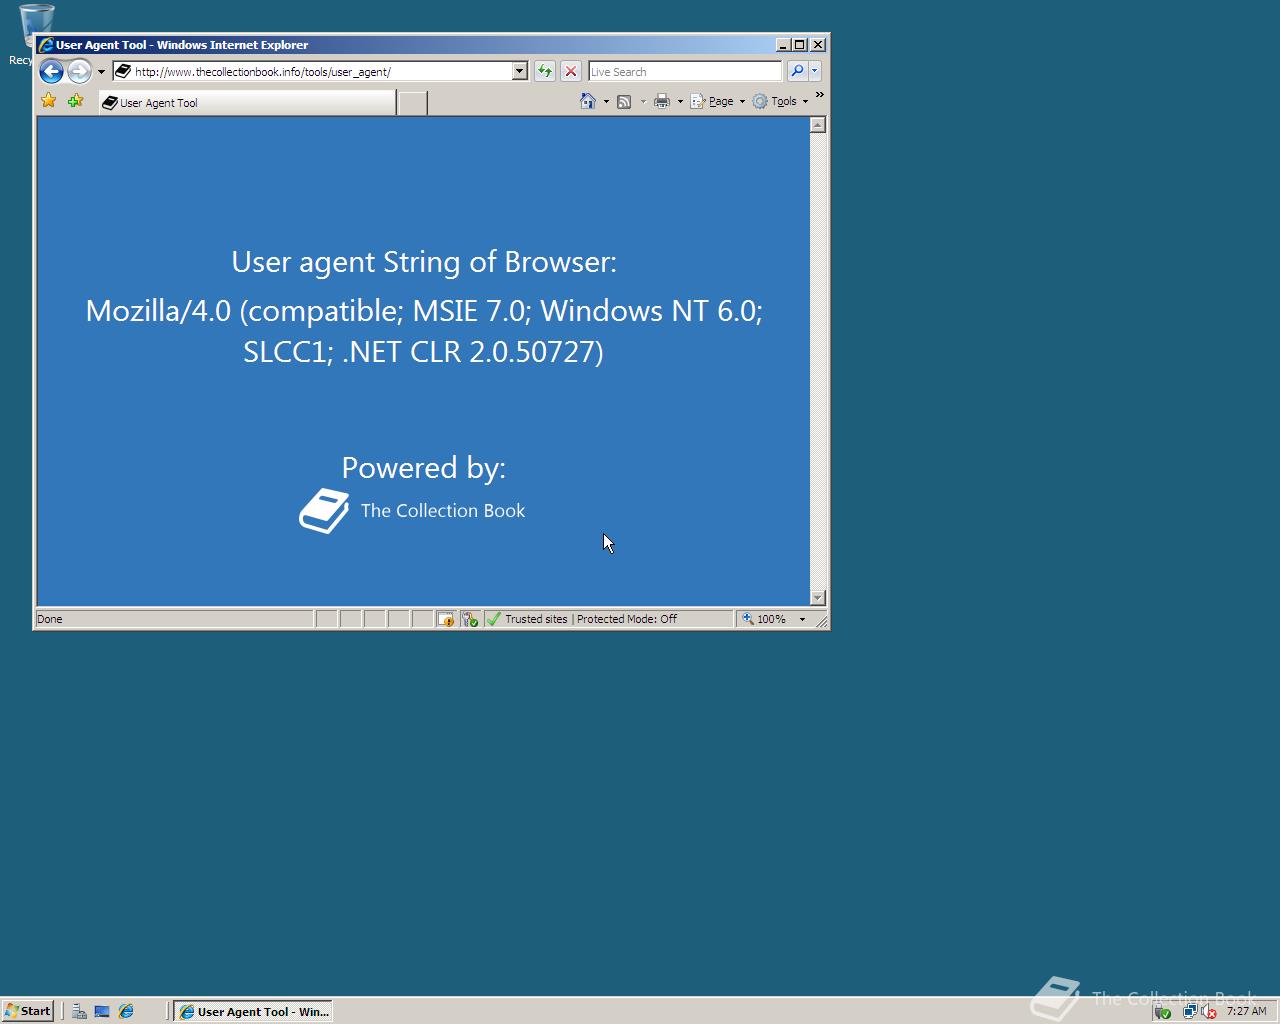1280x1024 pixels.
Task: Open the Start menu
Action: click(x=27, y=1011)
